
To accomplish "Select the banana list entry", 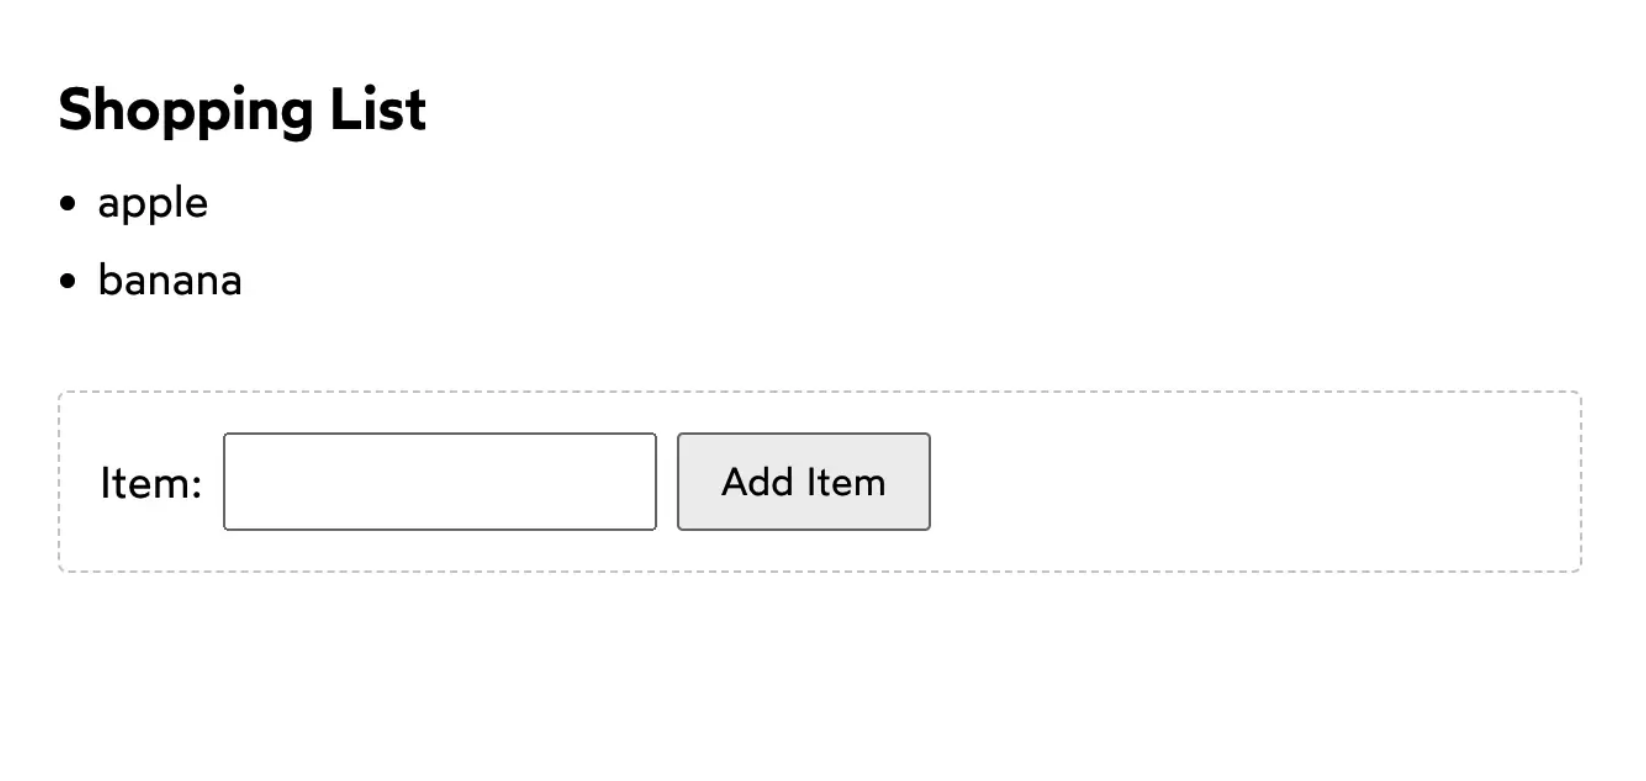I will (x=170, y=281).
